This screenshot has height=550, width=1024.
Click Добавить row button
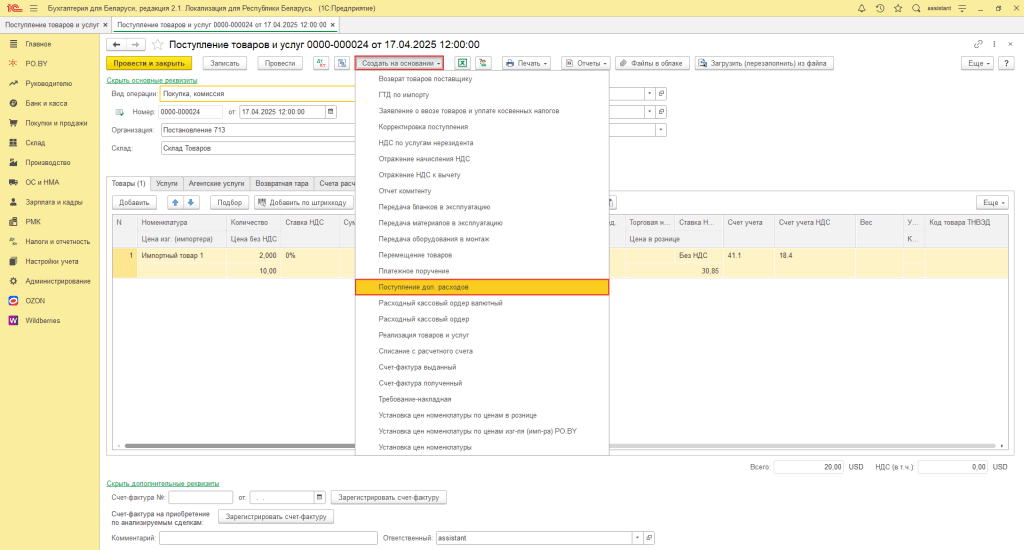[x=134, y=202]
